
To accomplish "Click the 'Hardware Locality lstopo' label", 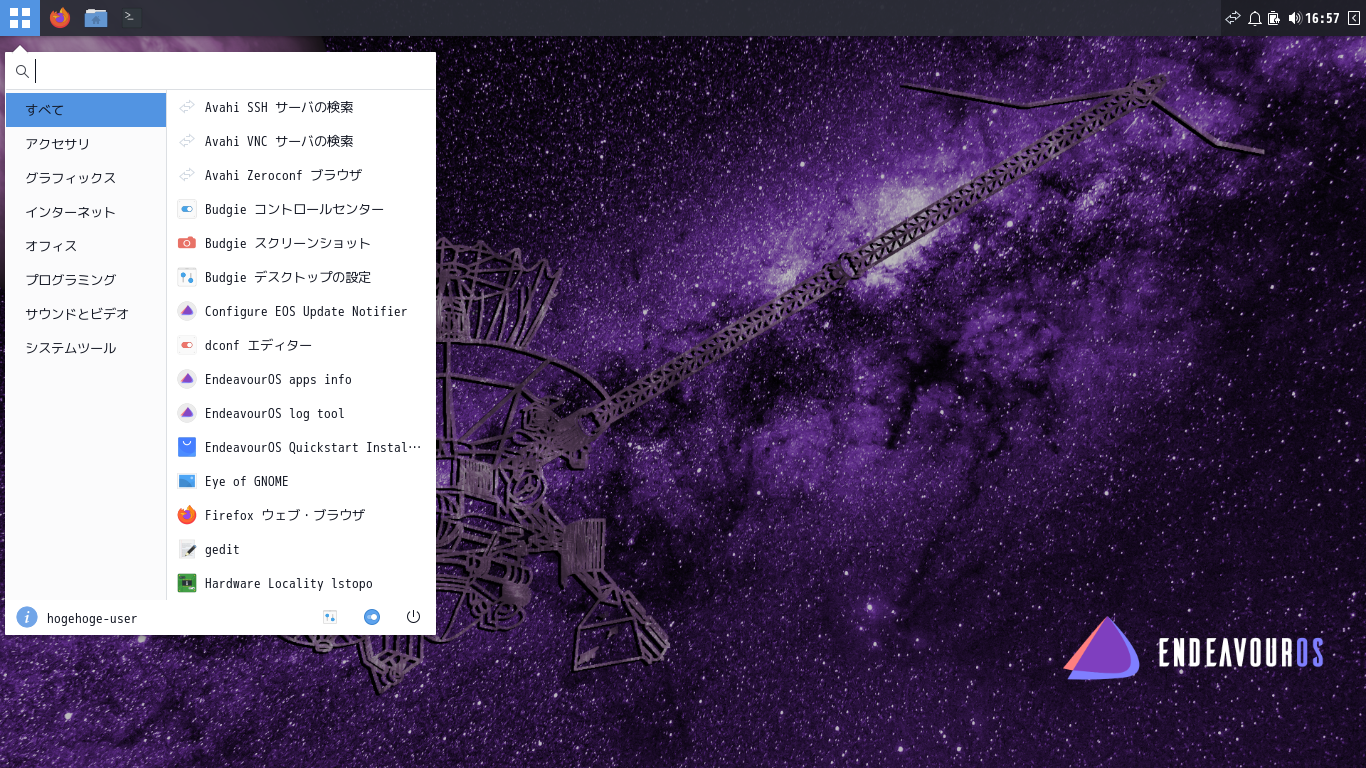I will (x=289, y=583).
